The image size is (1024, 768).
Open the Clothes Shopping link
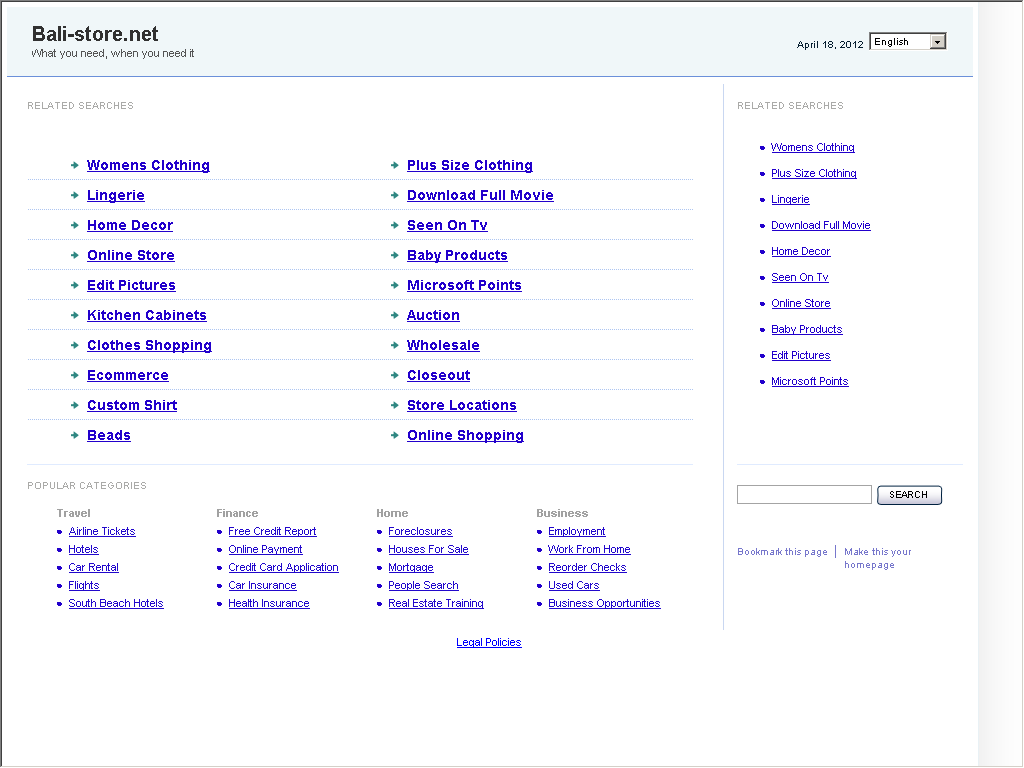coord(149,345)
